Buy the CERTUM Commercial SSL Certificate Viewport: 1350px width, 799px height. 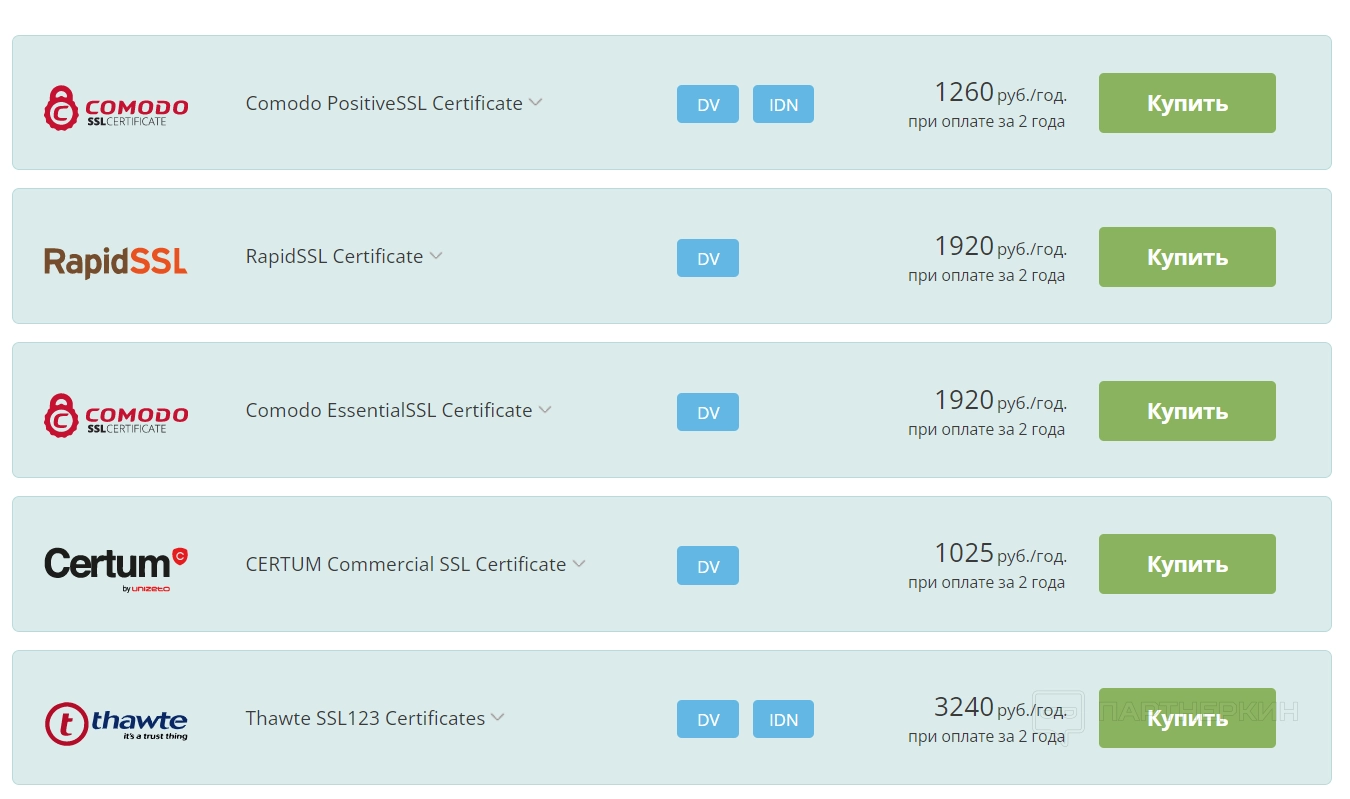[x=1187, y=564]
